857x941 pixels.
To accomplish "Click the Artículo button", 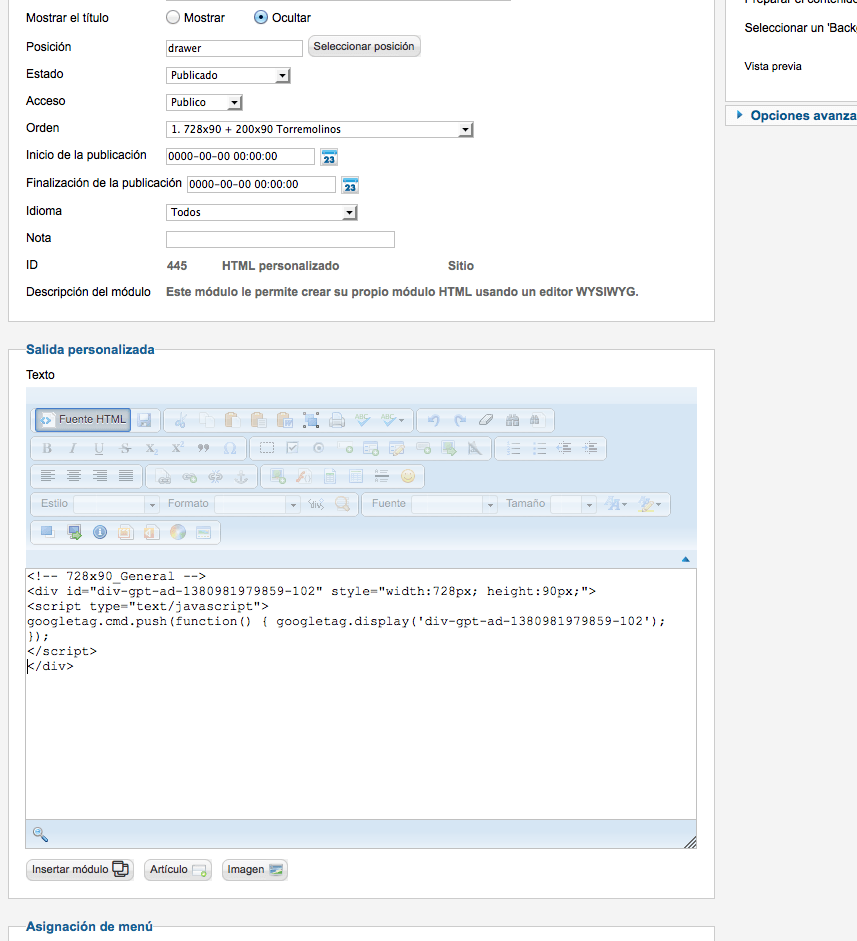I will point(178,870).
